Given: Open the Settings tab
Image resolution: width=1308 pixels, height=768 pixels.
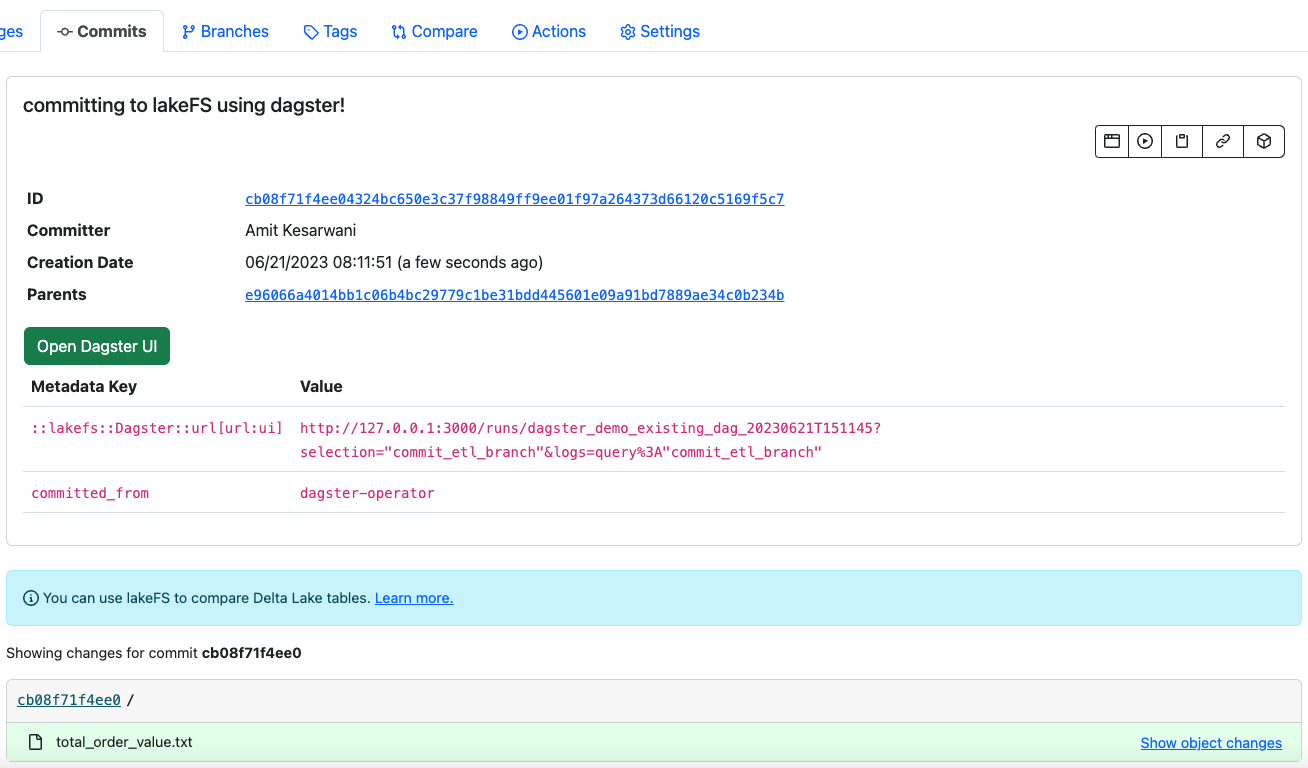Looking at the screenshot, I should [x=660, y=31].
